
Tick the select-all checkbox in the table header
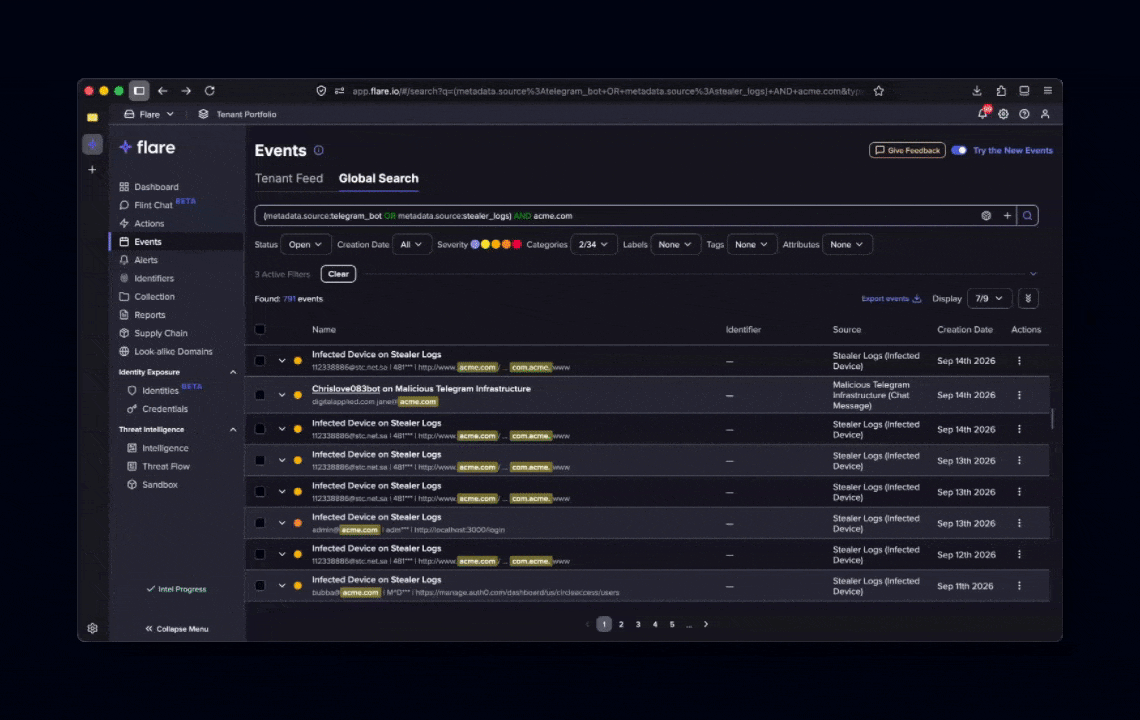pyautogui.click(x=260, y=329)
